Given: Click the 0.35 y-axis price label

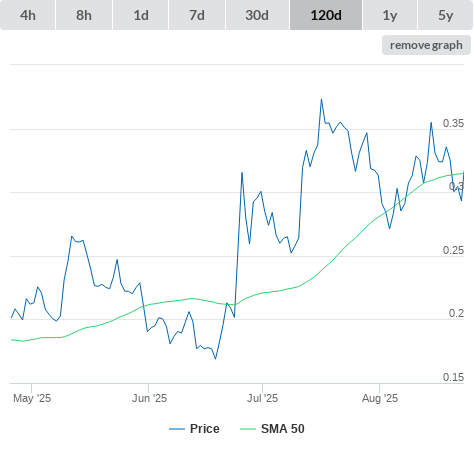Looking at the screenshot, I should [453, 123].
